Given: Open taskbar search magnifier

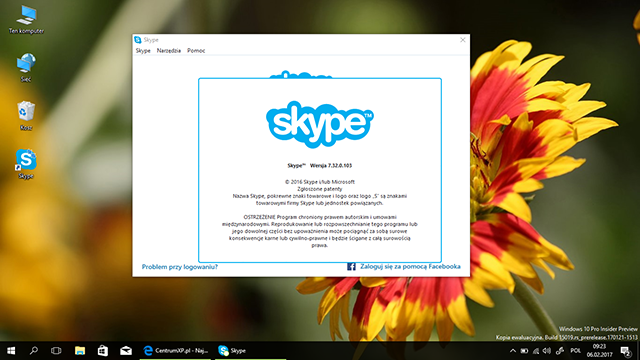Looking at the screenshot, I should (34, 351).
